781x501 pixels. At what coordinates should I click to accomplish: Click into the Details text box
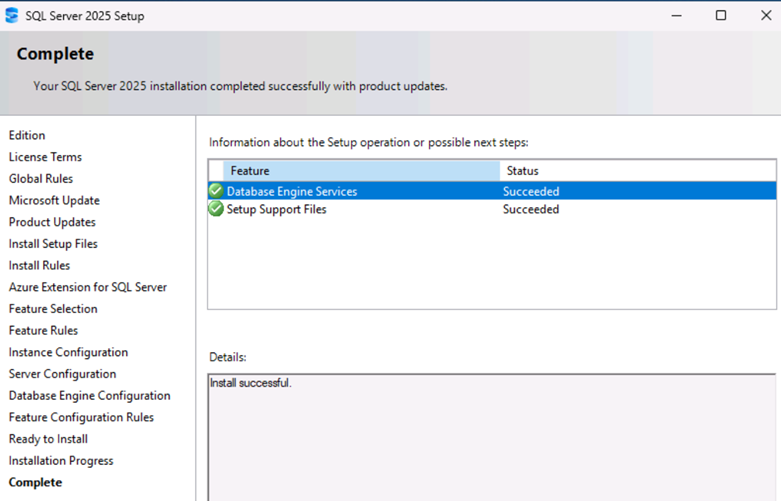492,438
